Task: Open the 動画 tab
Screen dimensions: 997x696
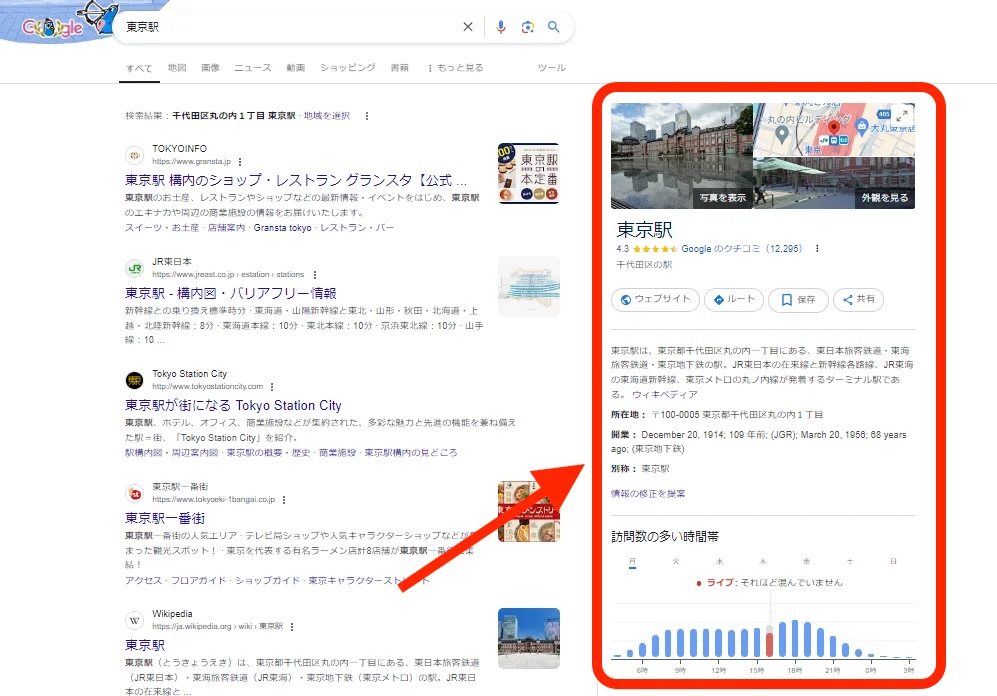Action: click(296, 67)
